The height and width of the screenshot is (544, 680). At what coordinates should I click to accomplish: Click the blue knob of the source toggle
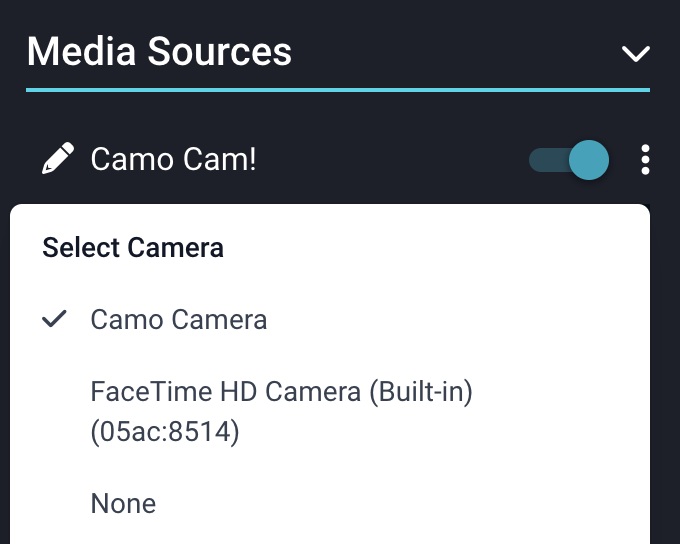coord(589,159)
